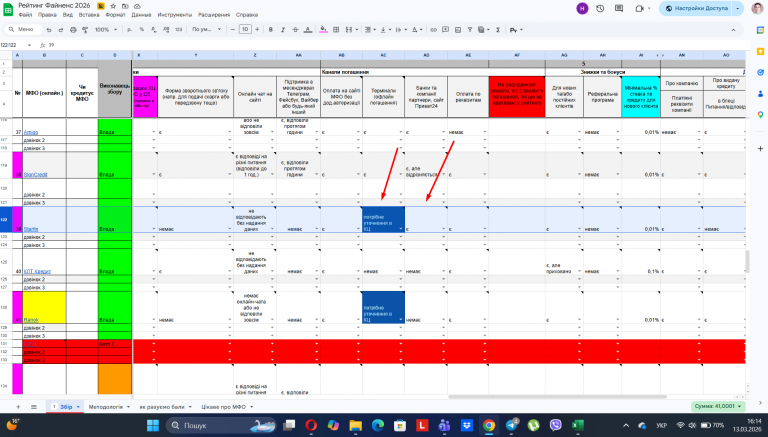This screenshot has width=768, height=437.
Task: Expand the font size dropdown showing 10
Action: click(x=246, y=29)
